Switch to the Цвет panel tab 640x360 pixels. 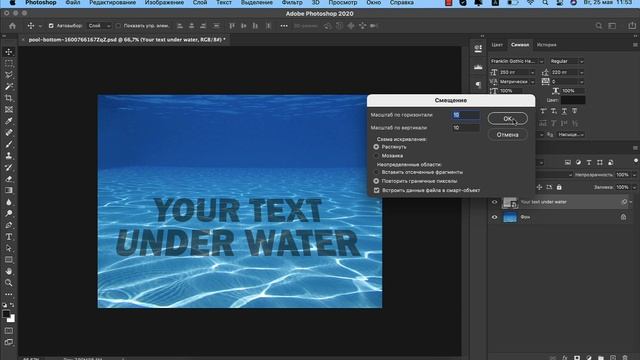click(x=497, y=45)
